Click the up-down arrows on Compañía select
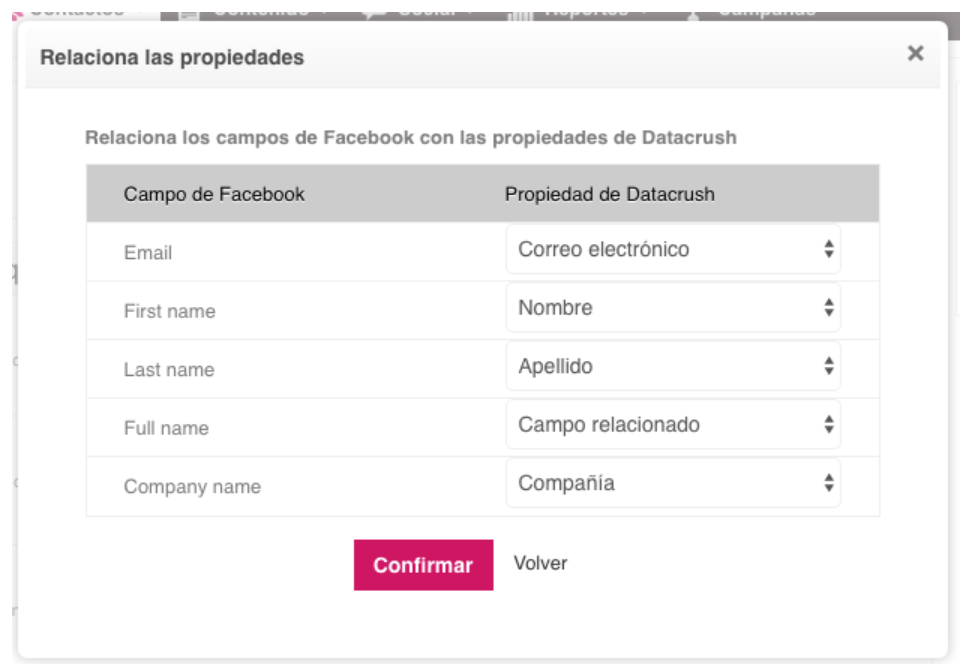966x672 pixels. 829,483
